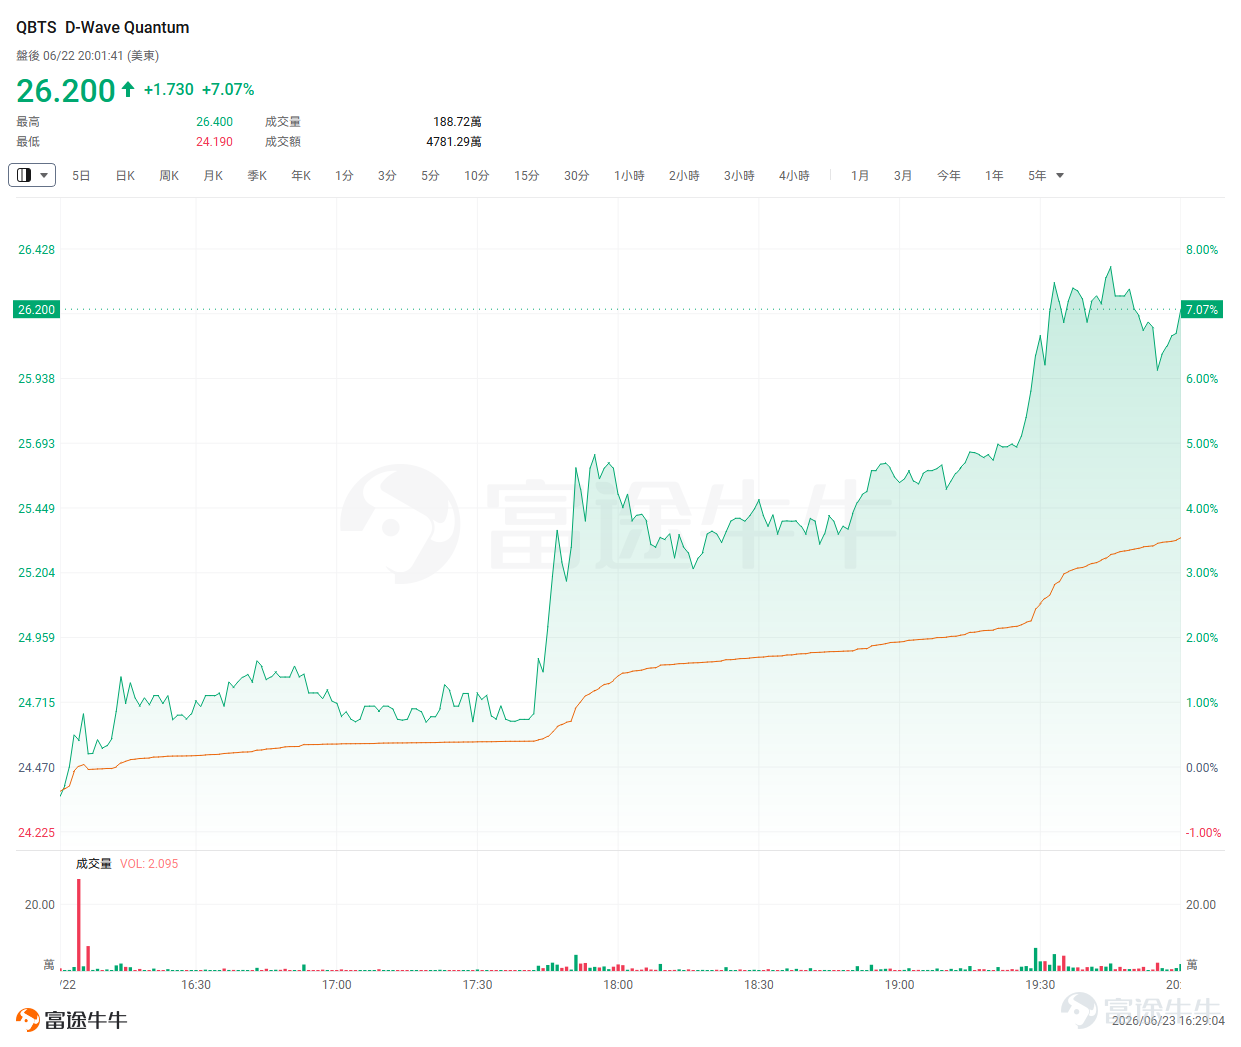This screenshot has width=1241, height=1047.
Task: Select the 周K interval tab
Action: (169, 176)
